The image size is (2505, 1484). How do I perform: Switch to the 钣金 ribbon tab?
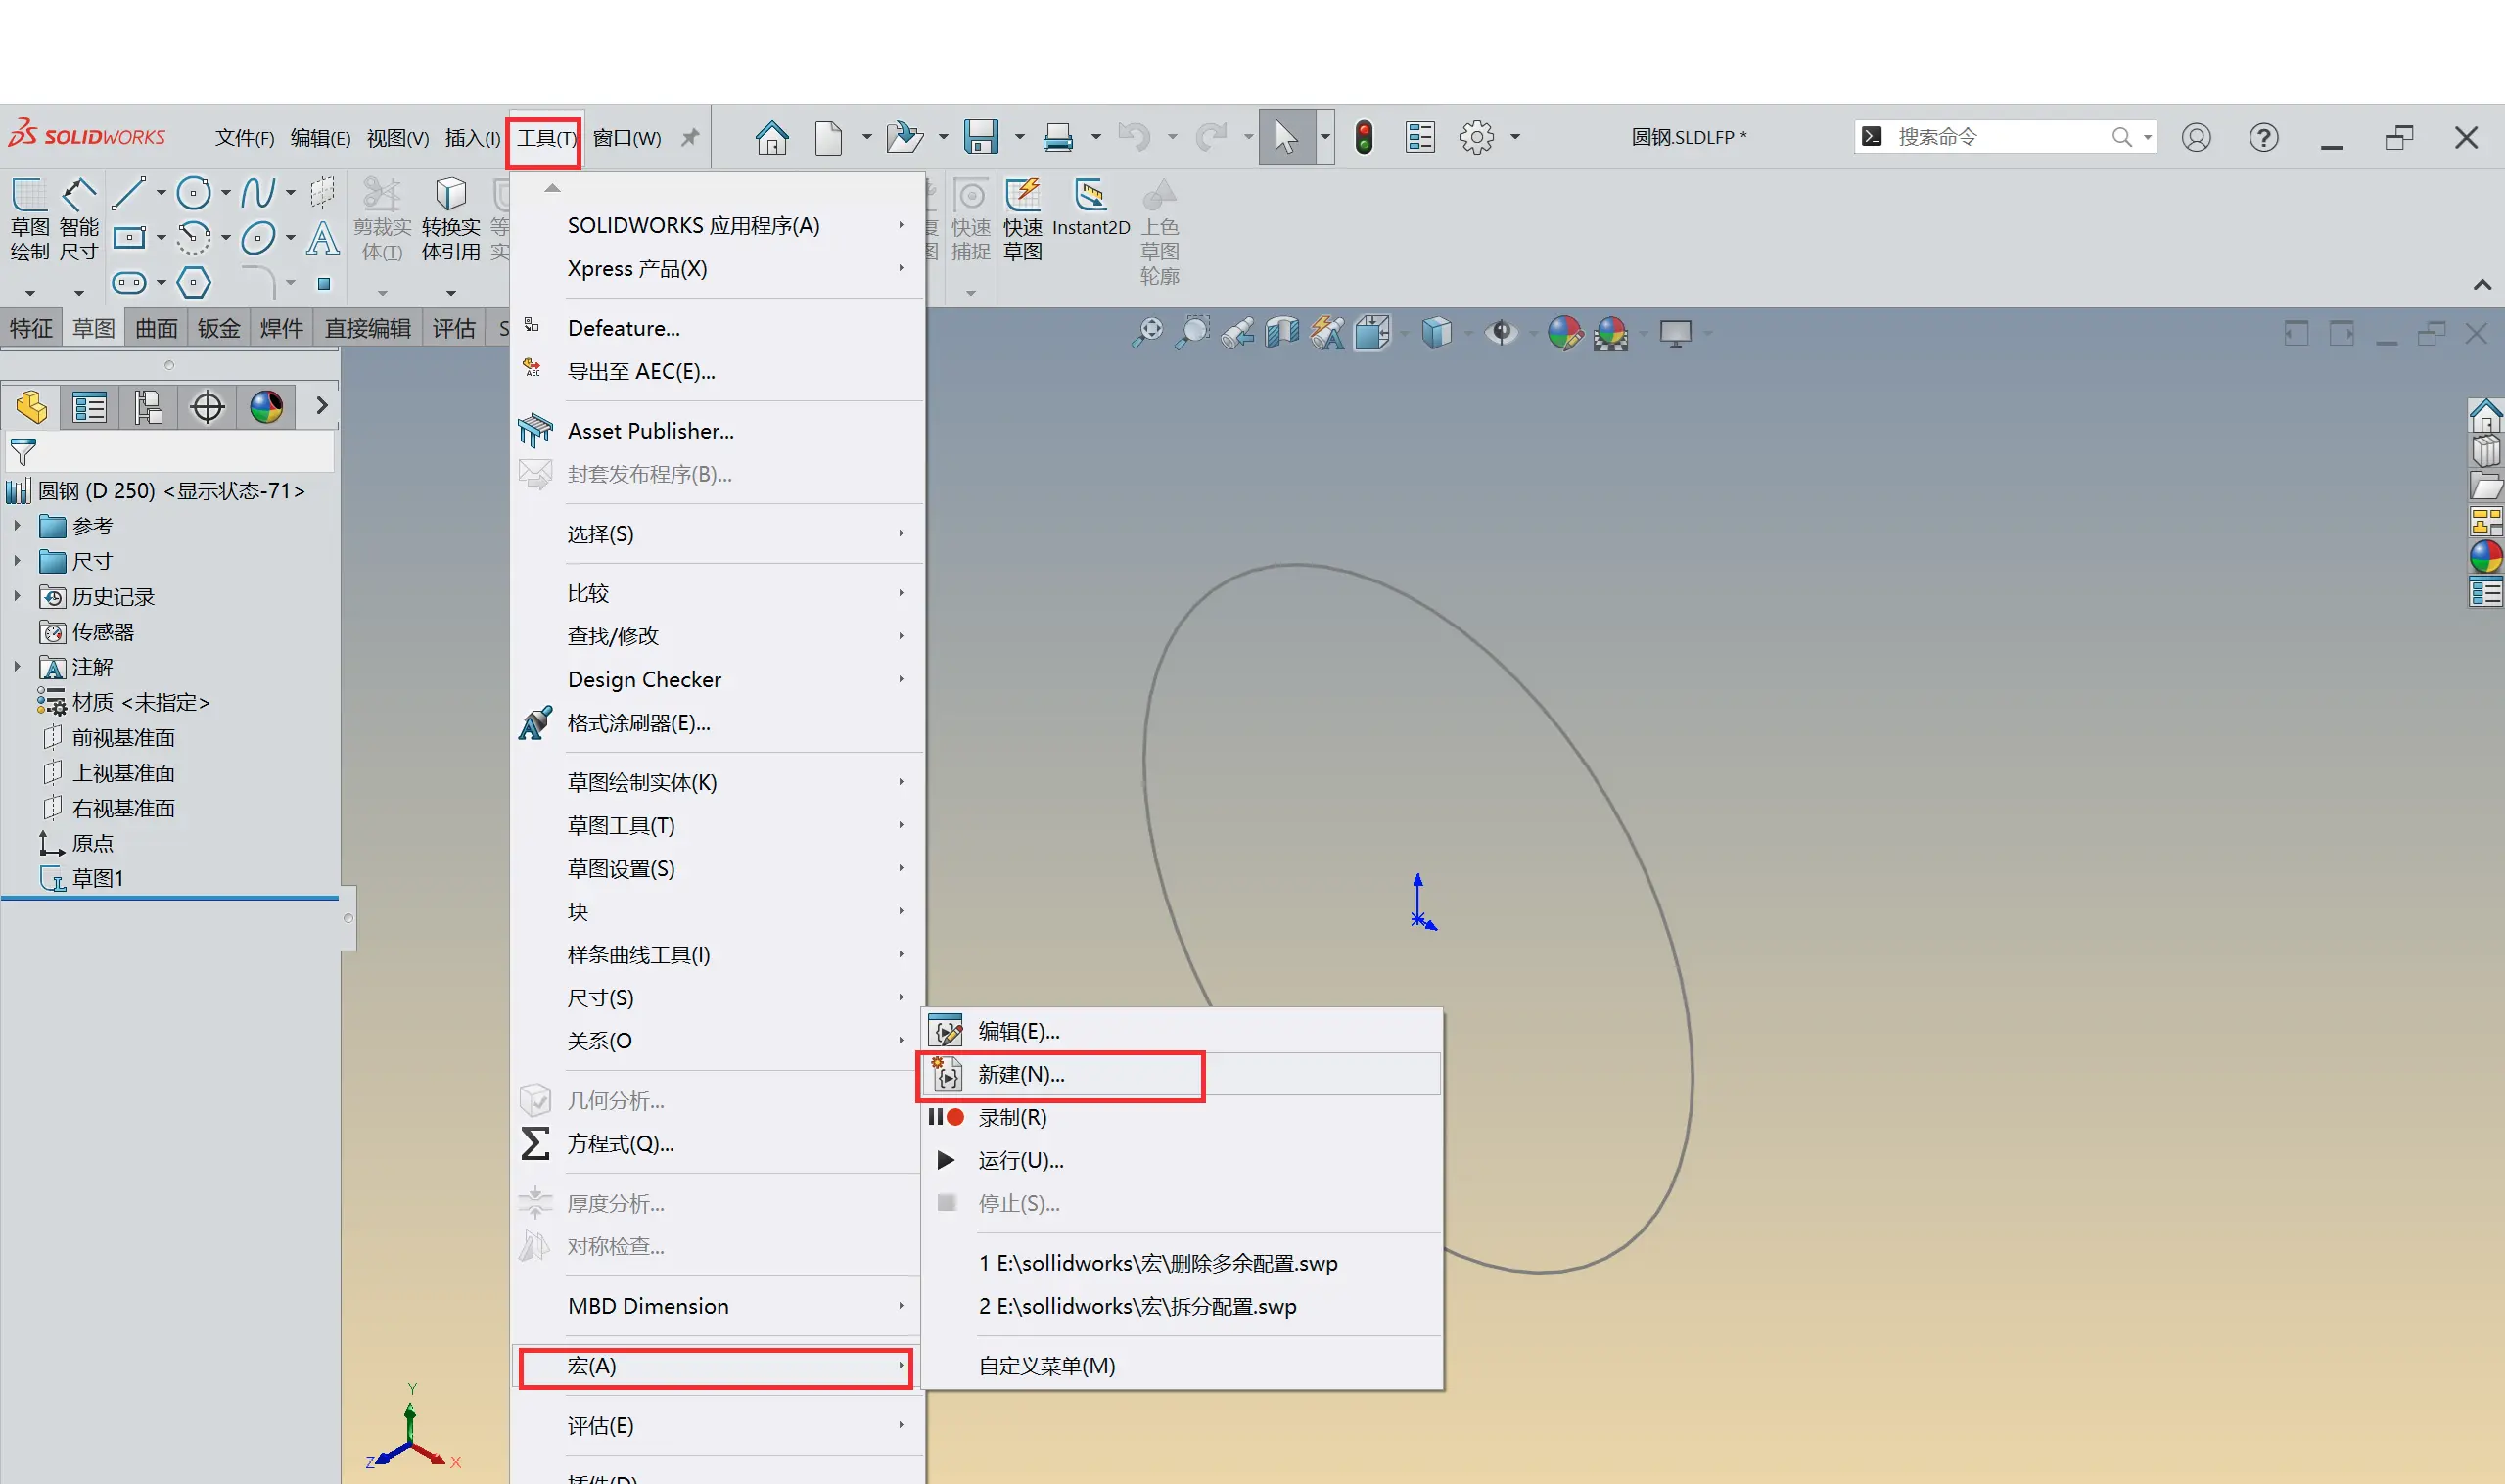218,328
